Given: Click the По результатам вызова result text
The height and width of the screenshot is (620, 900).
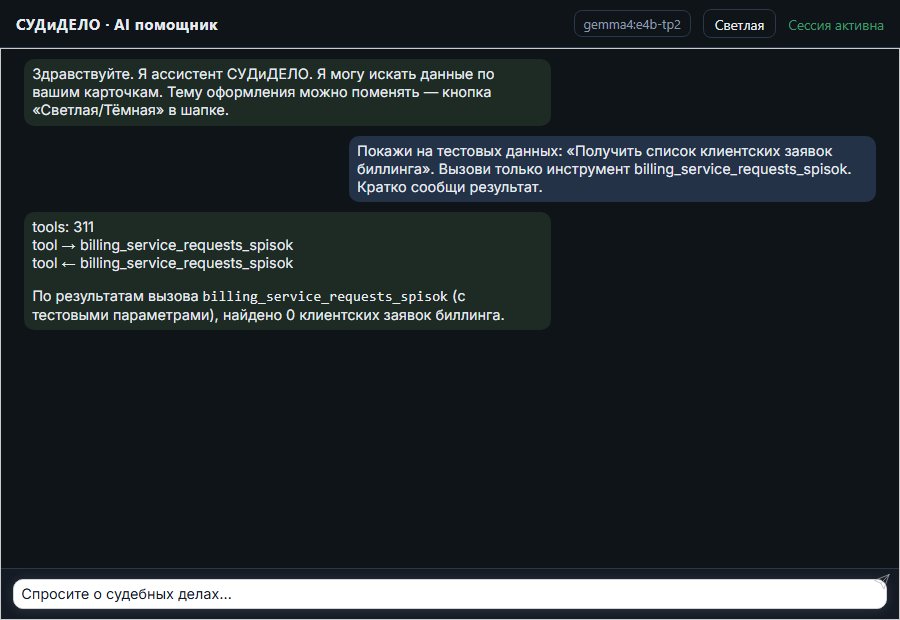Looking at the screenshot, I should coord(268,305).
